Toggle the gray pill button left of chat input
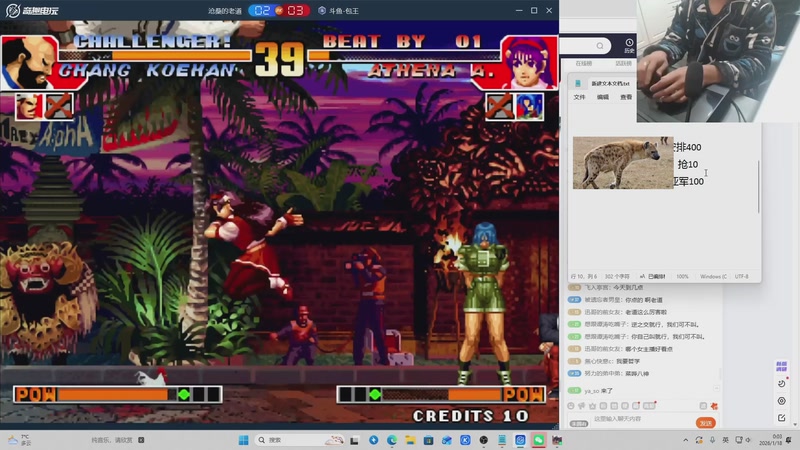This screenshot has height=450, width=800. pyautogui.click(x=579, y=423)
